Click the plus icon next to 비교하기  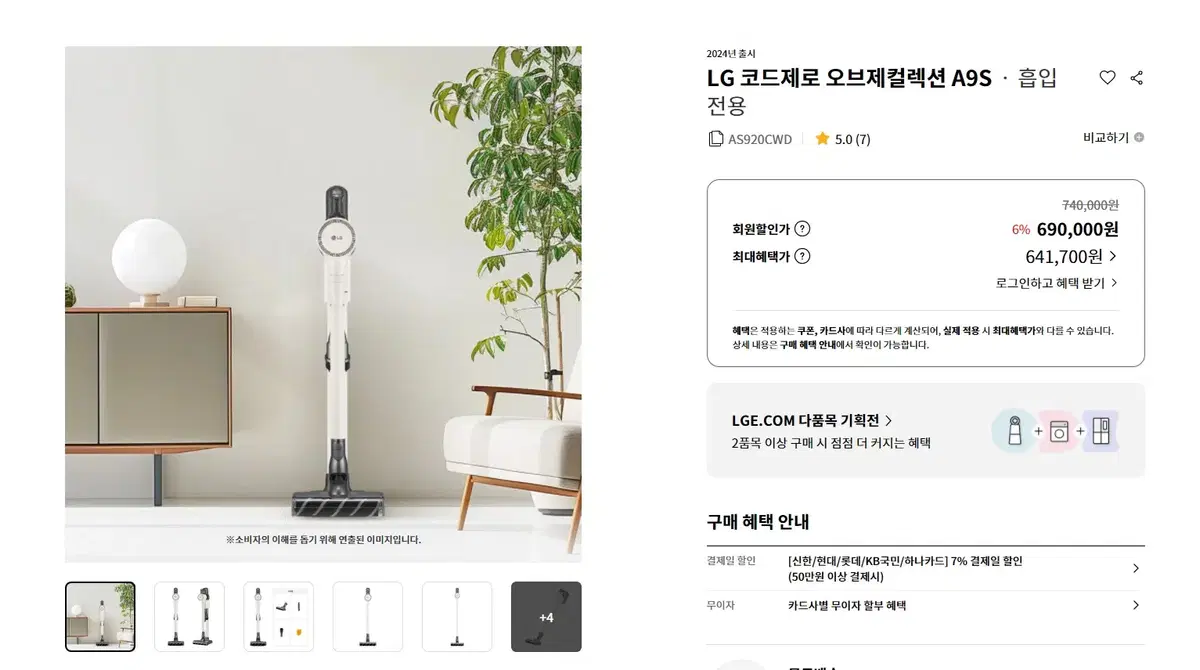(x=1139, y=138)
